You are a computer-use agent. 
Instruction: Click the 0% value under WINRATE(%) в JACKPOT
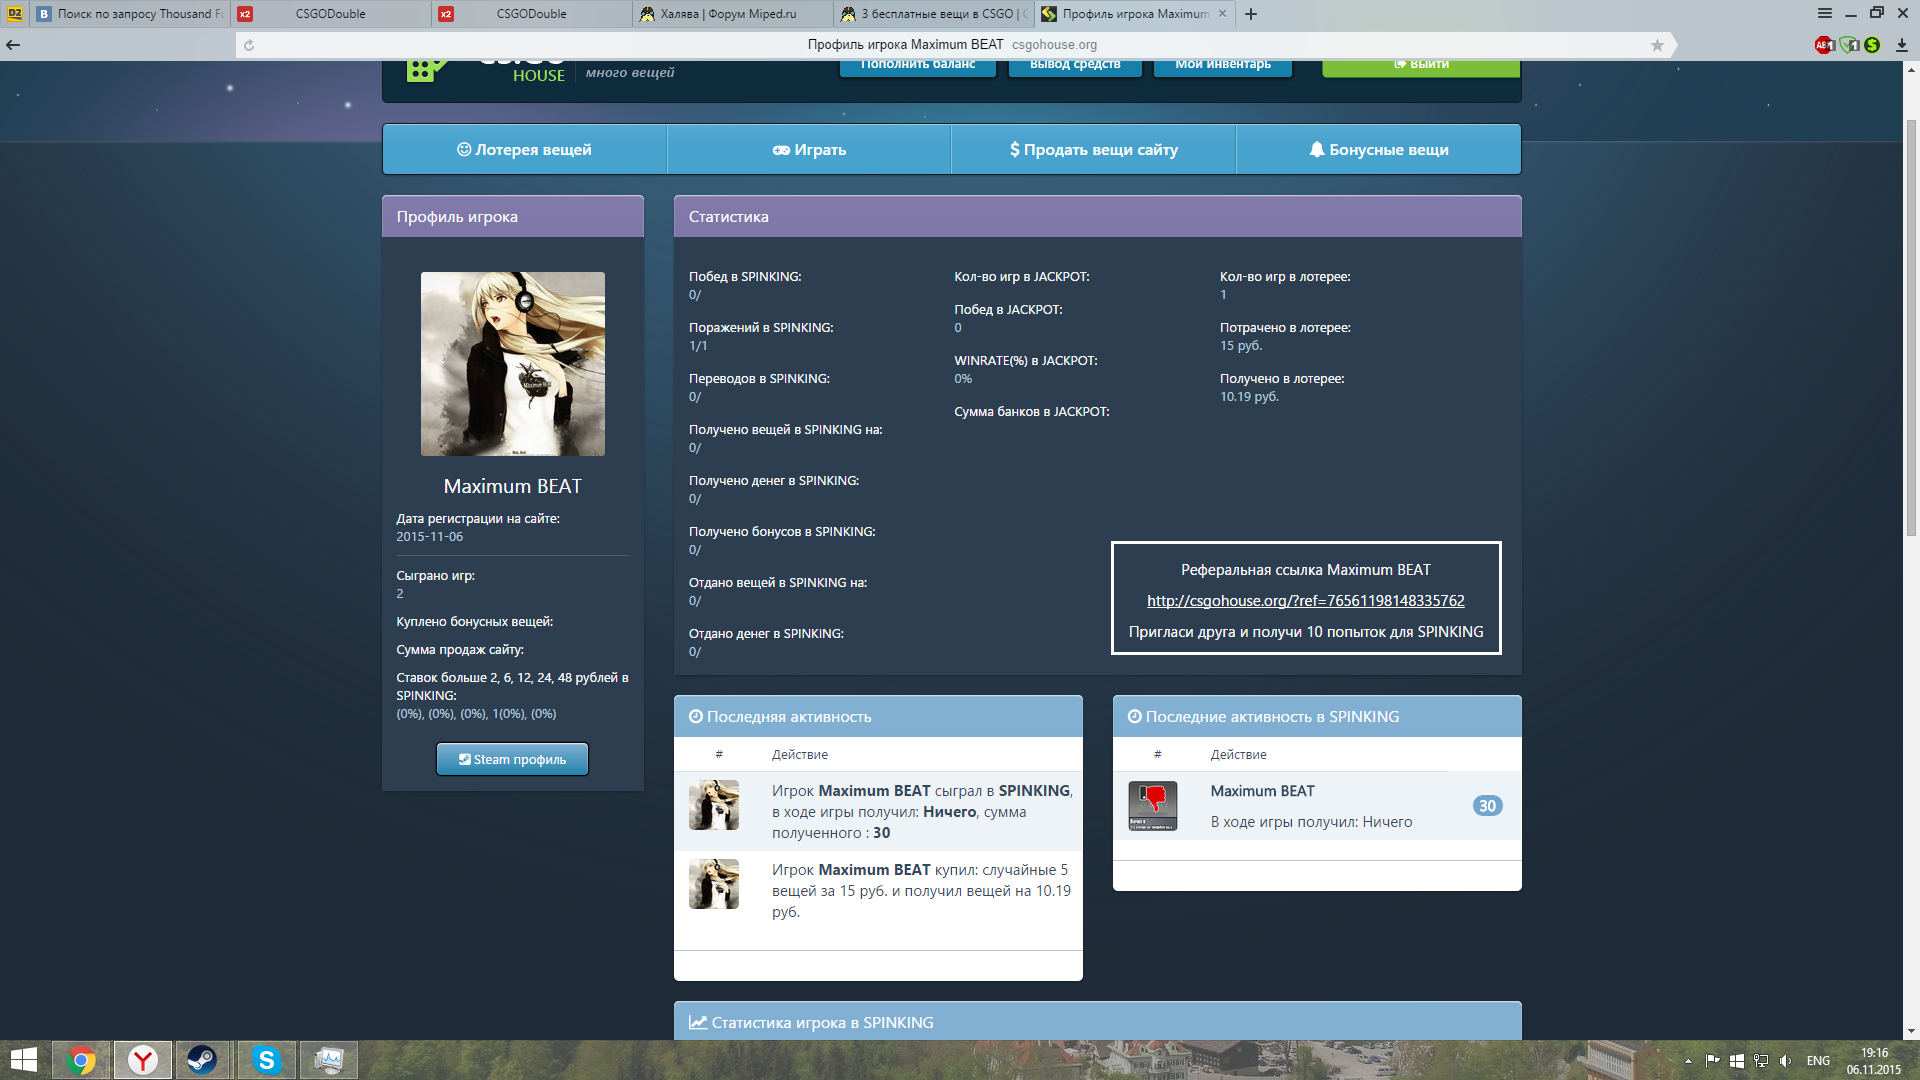point(963,379)
